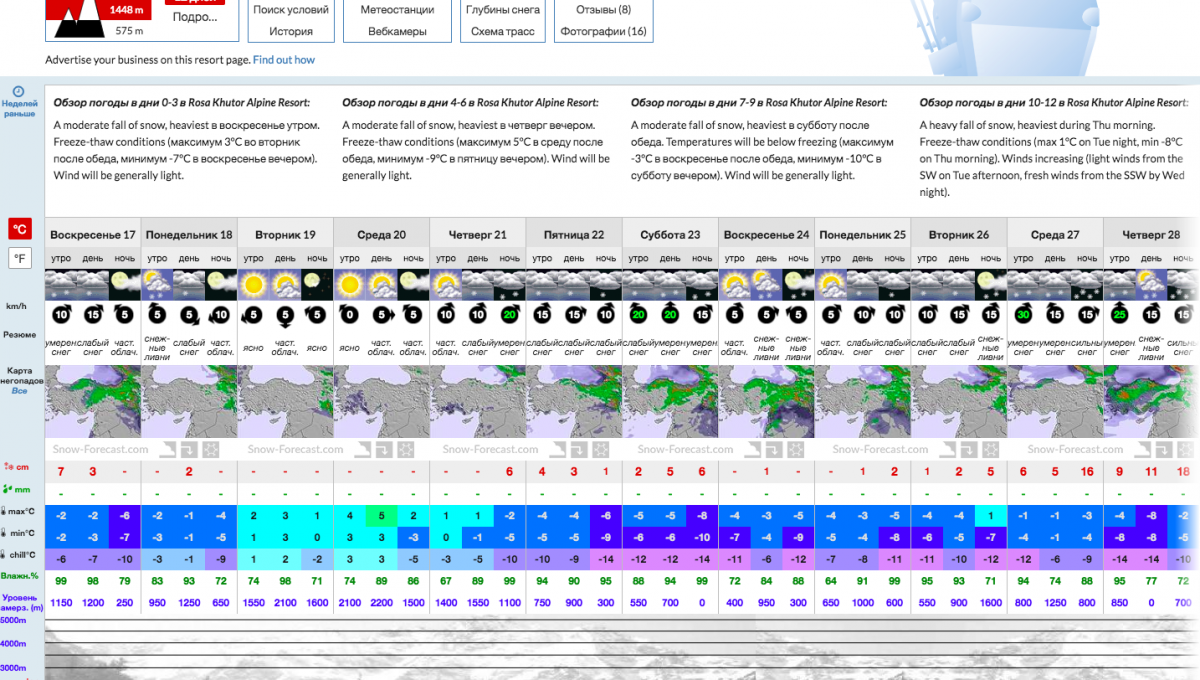Switch temperature units to °F
The height and width of the screenshot is (680, 1200).
click(20, 259)
